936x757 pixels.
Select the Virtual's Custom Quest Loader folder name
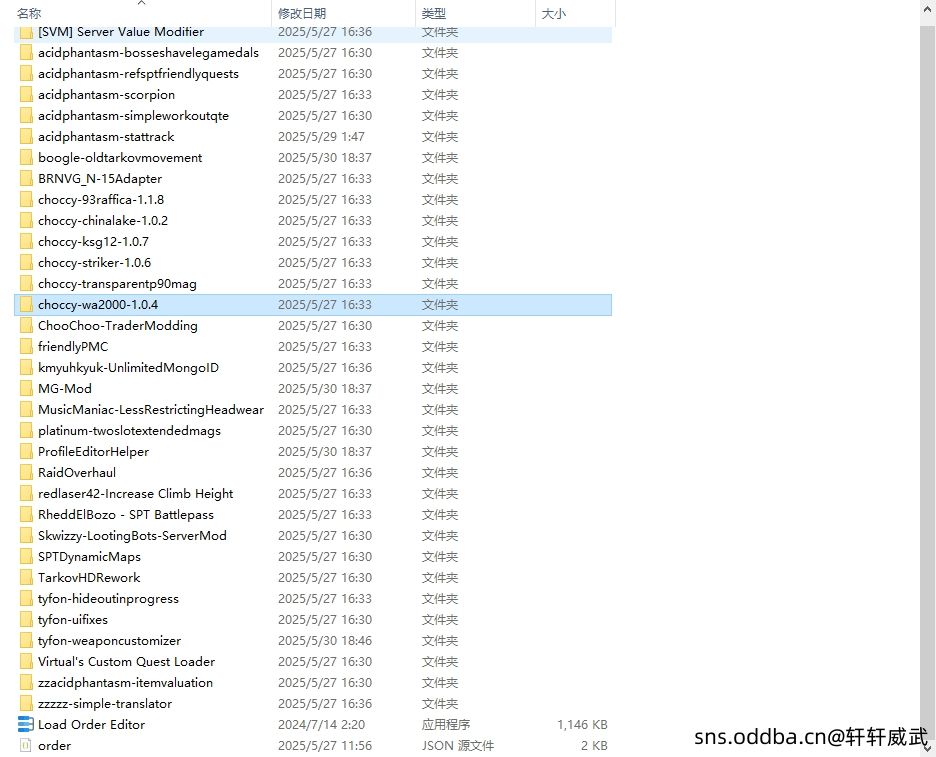127,661
